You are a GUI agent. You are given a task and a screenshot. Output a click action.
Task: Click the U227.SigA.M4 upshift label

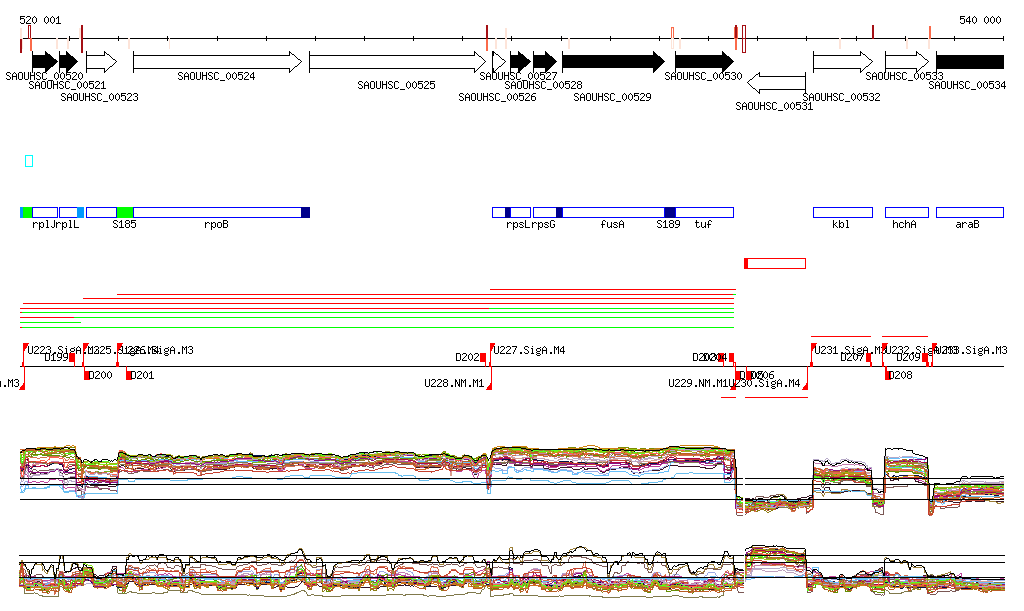click(529, 351)
